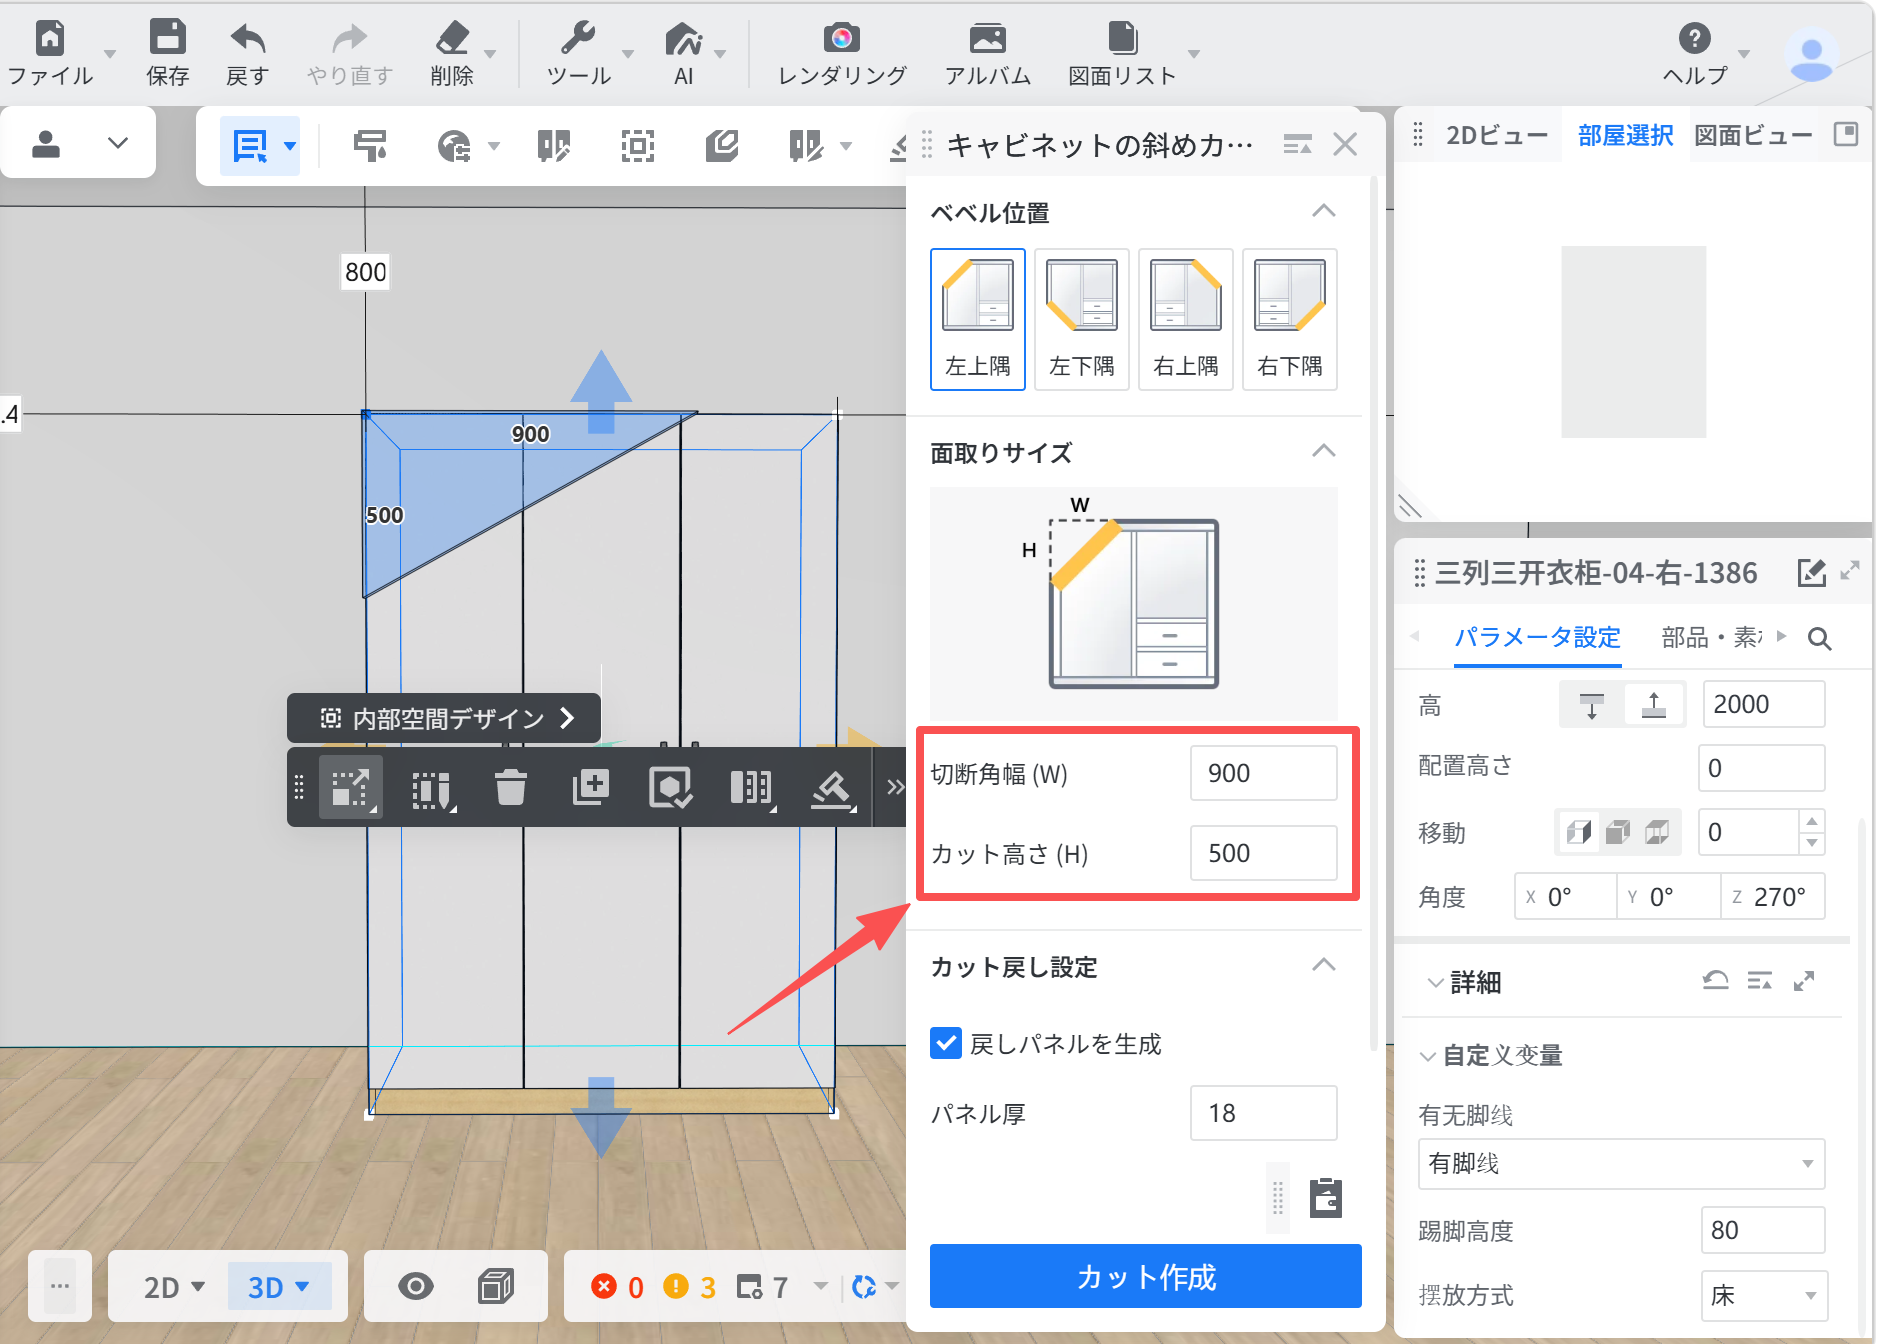The width and height of the screenshot is (1880, 1344).
Task: Click the 切断角幅 (W) input field
Action: (x=1264, y=773)
